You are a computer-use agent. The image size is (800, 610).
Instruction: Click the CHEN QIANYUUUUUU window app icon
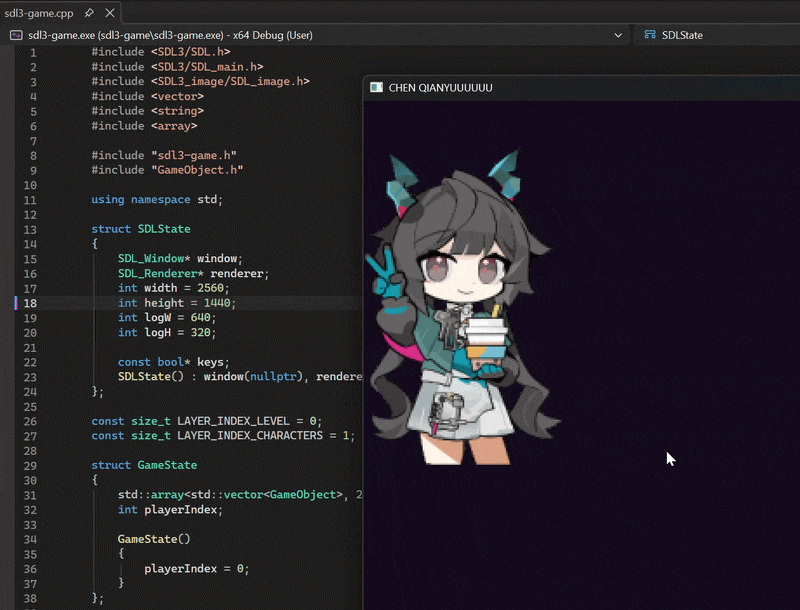click(377, 87)
